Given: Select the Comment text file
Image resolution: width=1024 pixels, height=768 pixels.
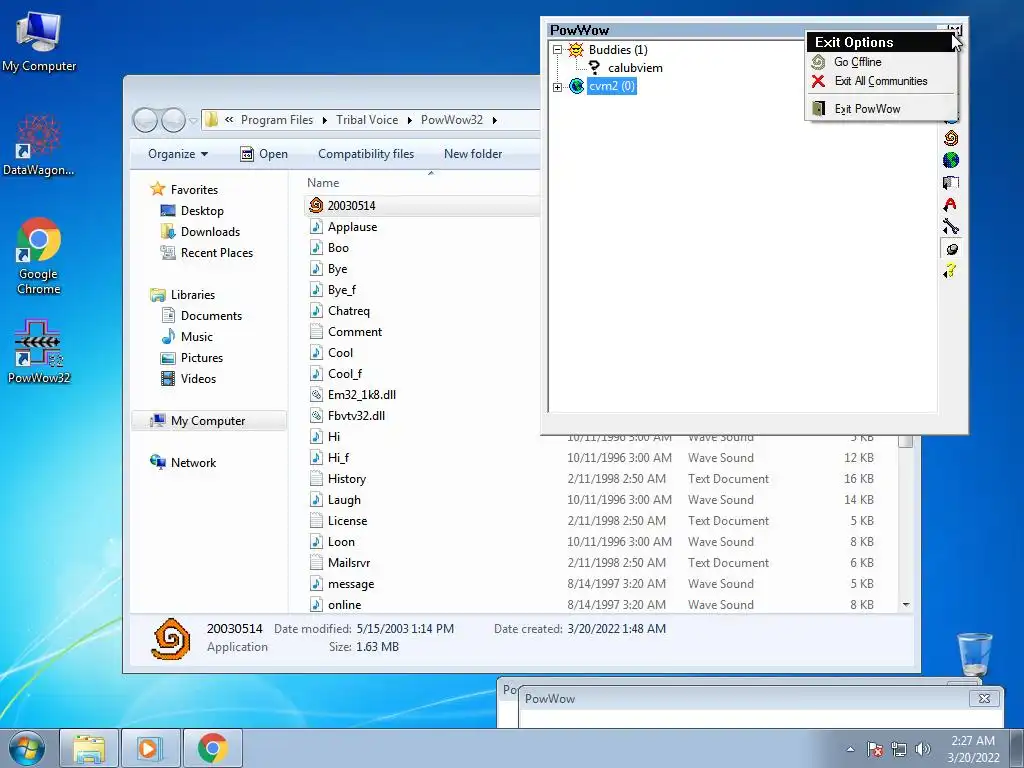Looking at the screenshot, I should point(355,332).
